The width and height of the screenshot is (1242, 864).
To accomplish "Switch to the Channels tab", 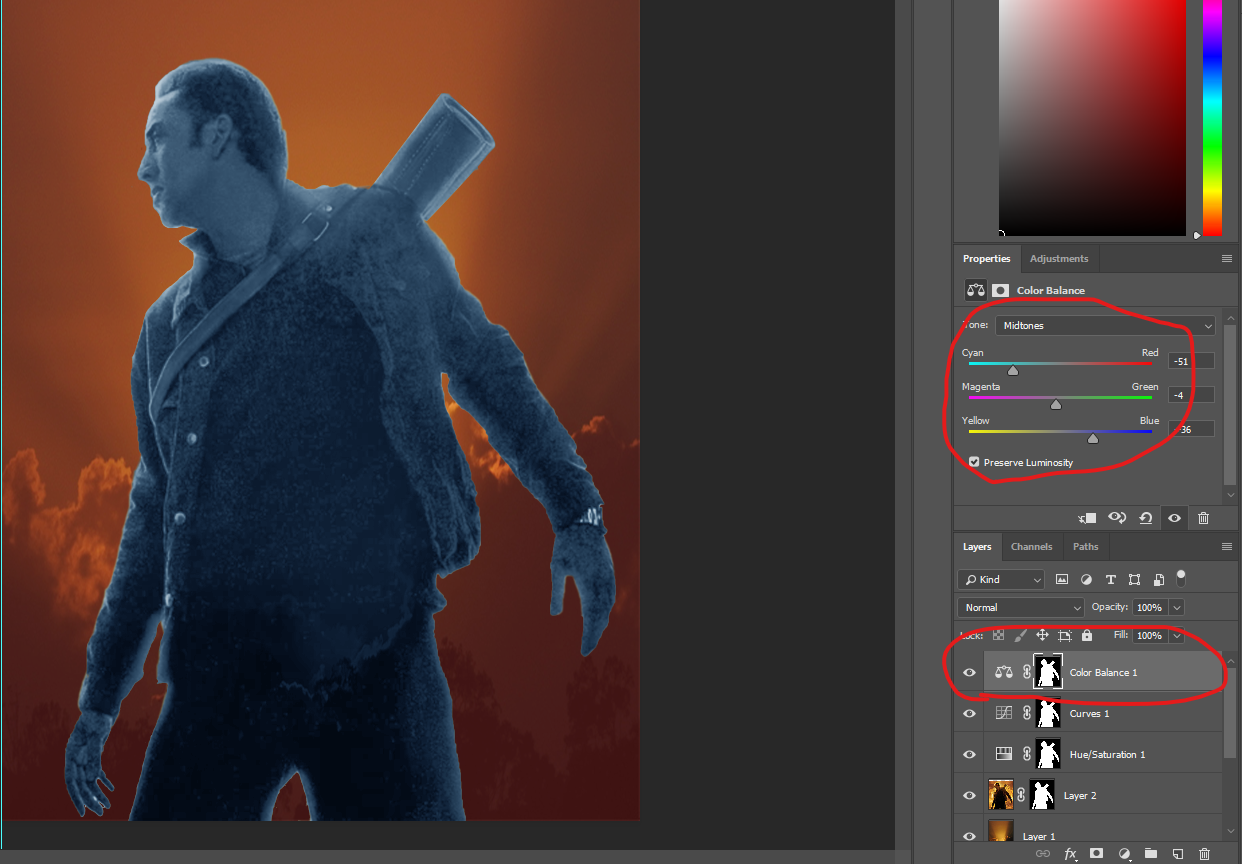I will pyautogui.click(x=1031, y=547).
